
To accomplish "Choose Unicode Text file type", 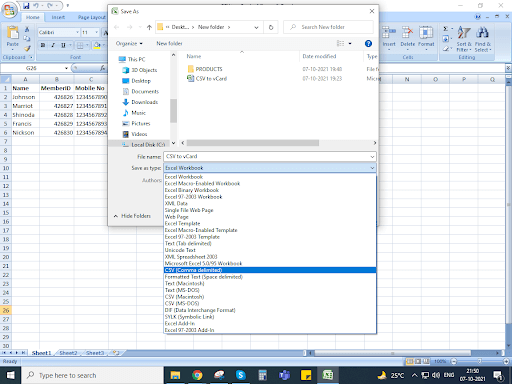I will [x=270, y=250].
